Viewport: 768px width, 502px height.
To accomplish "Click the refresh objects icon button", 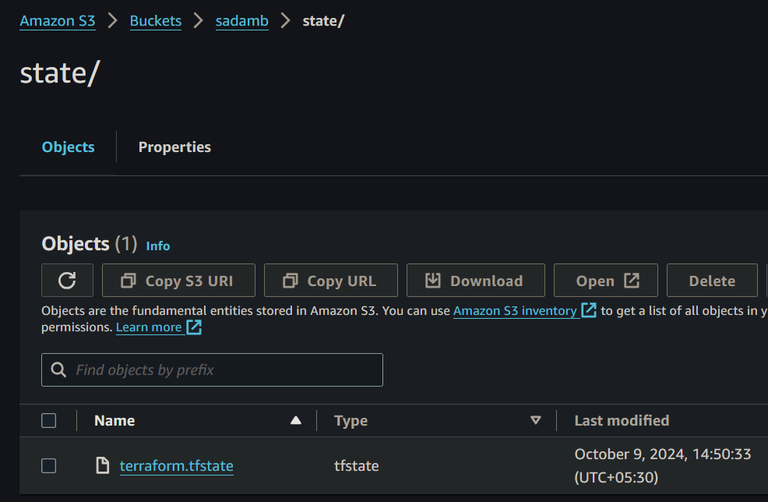I will (67, 281).
